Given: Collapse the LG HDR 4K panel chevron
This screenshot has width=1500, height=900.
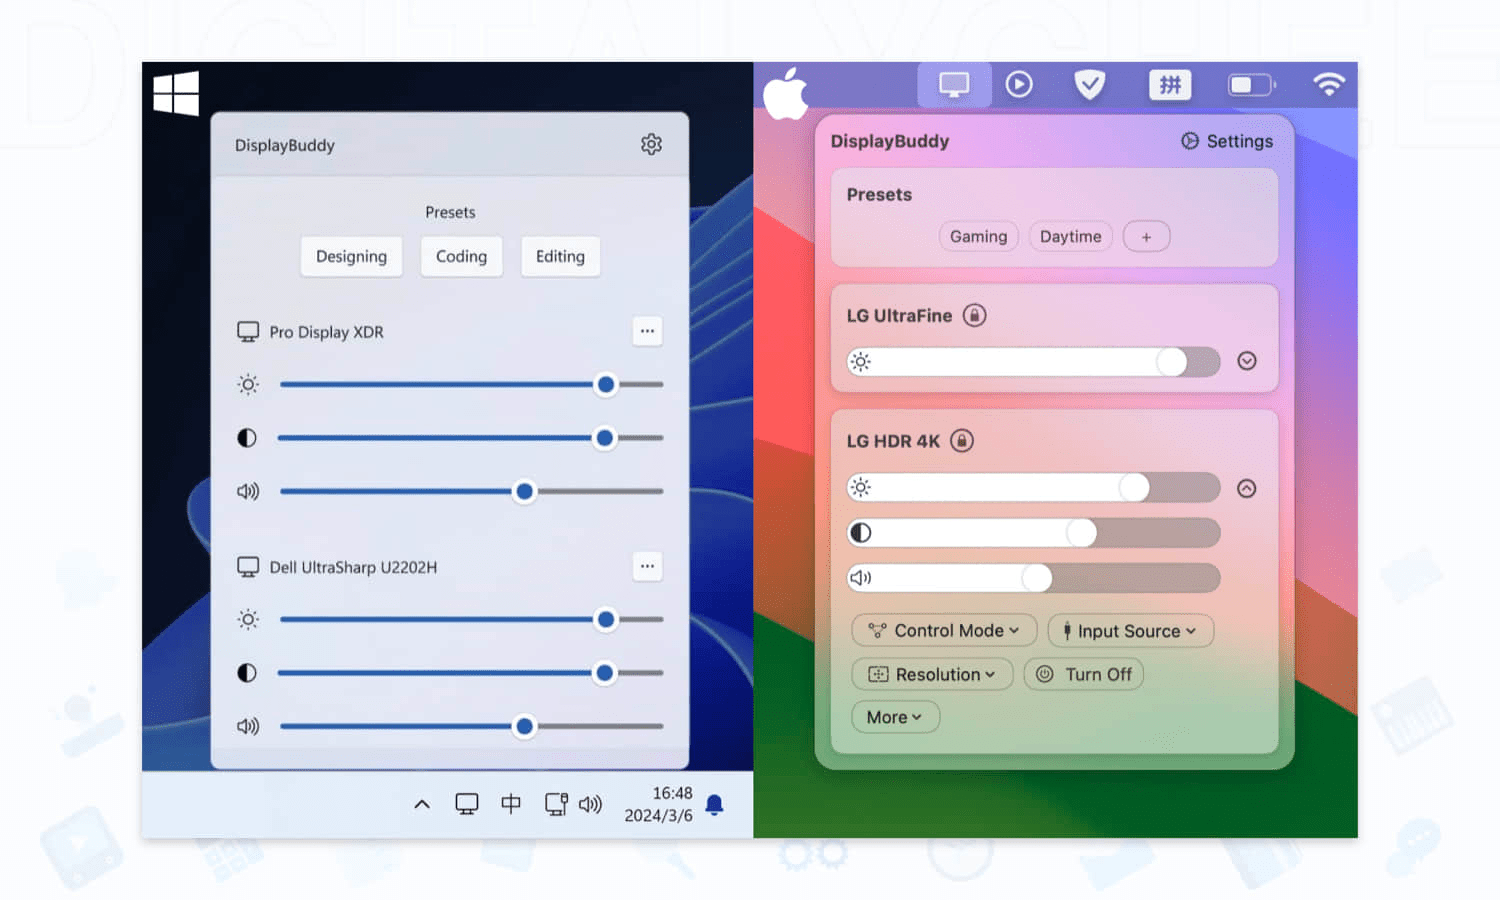Looking at the screenshot, I should tap(1246, 488).
